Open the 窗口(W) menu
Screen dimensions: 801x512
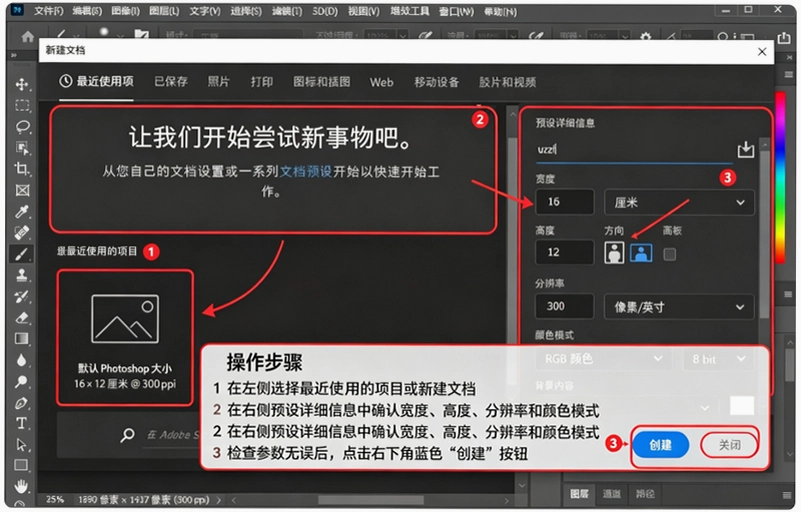click(456, 11)
